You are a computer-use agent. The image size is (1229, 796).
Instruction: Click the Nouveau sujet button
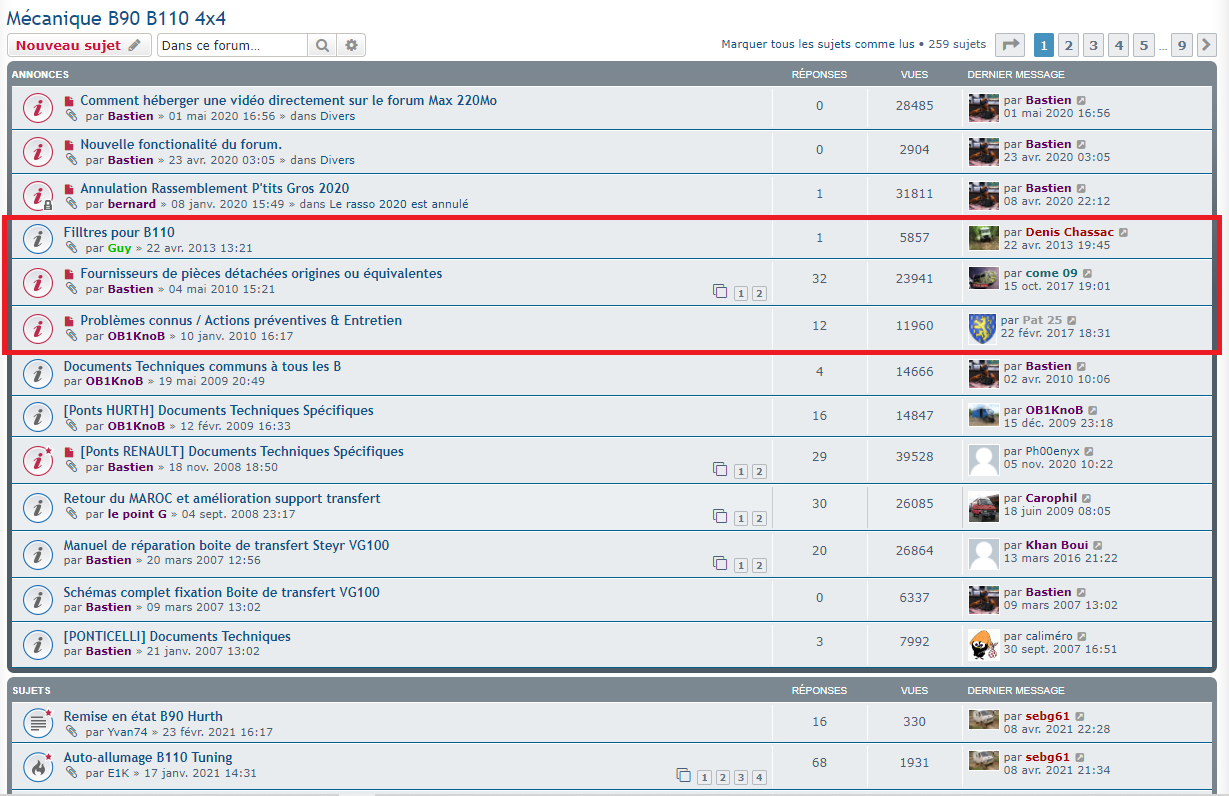80,45
